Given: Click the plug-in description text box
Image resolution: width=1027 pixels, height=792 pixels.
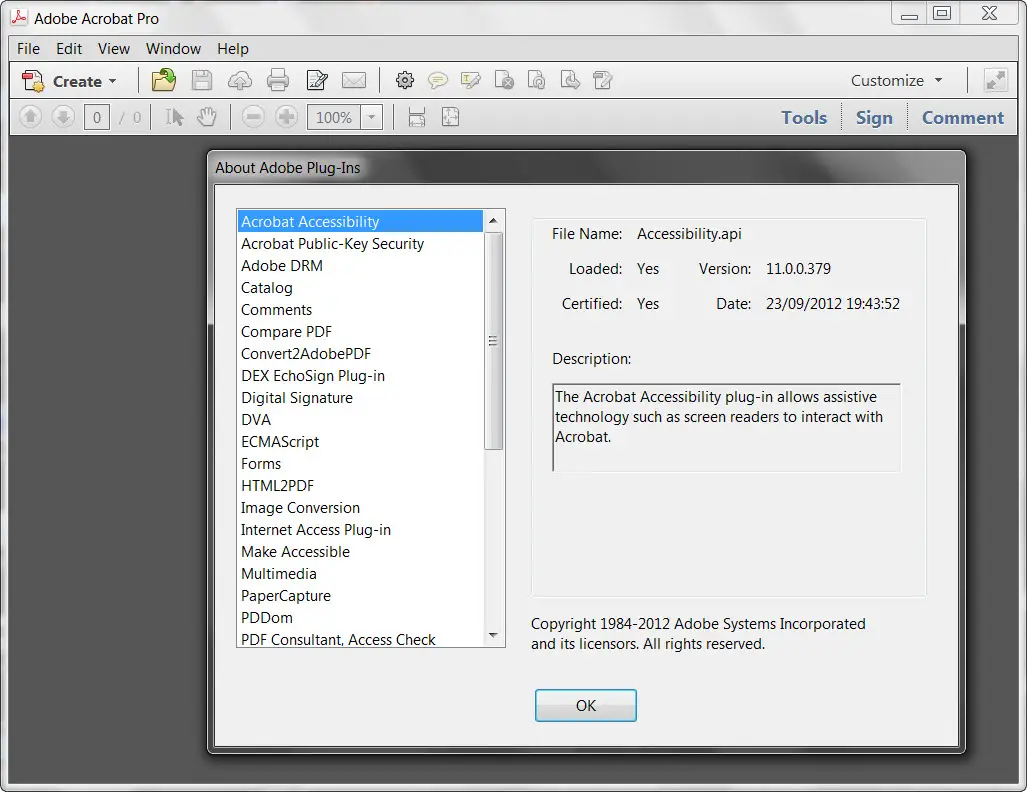Looking at the screenshot, I should coord(726,427).
